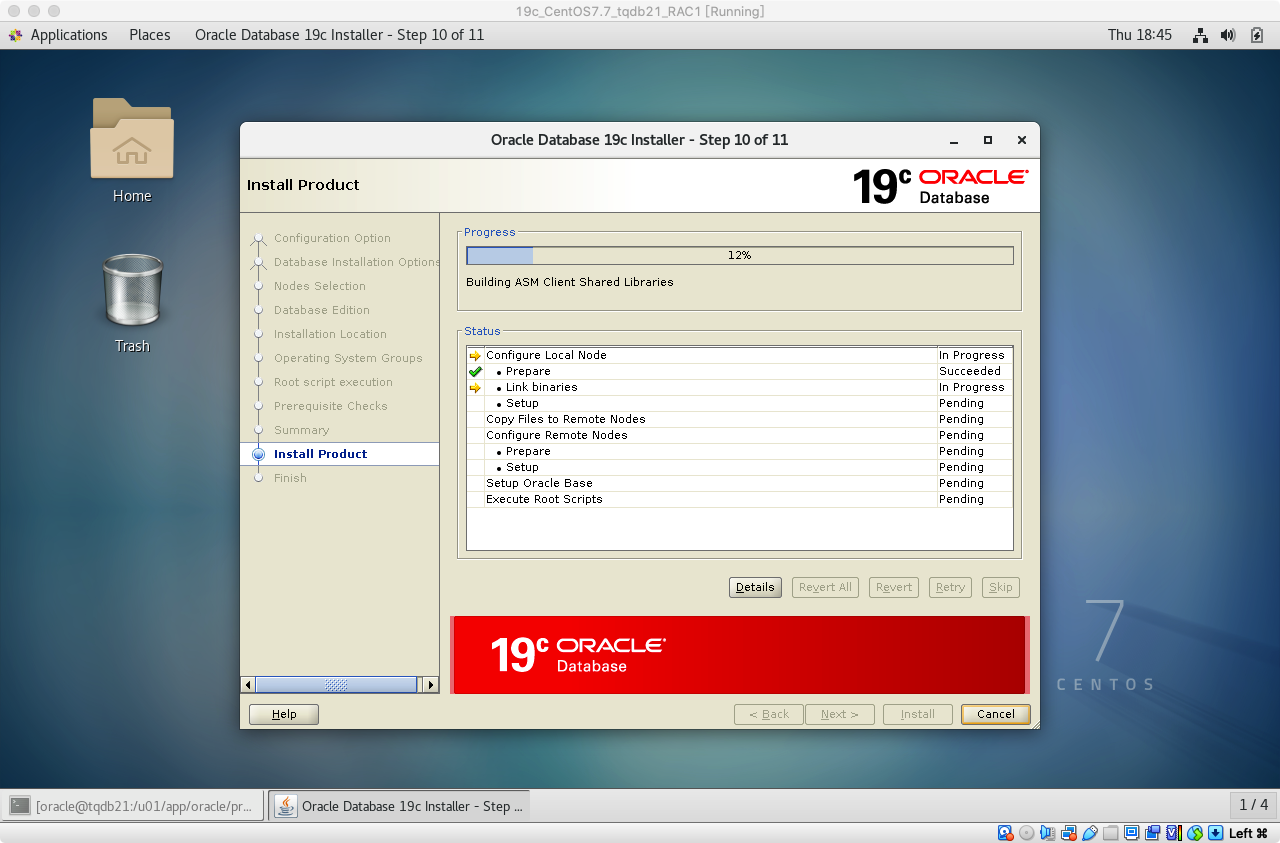Click the Details button
This screenshot has width=1280, height=843.
tap(755, 587)
